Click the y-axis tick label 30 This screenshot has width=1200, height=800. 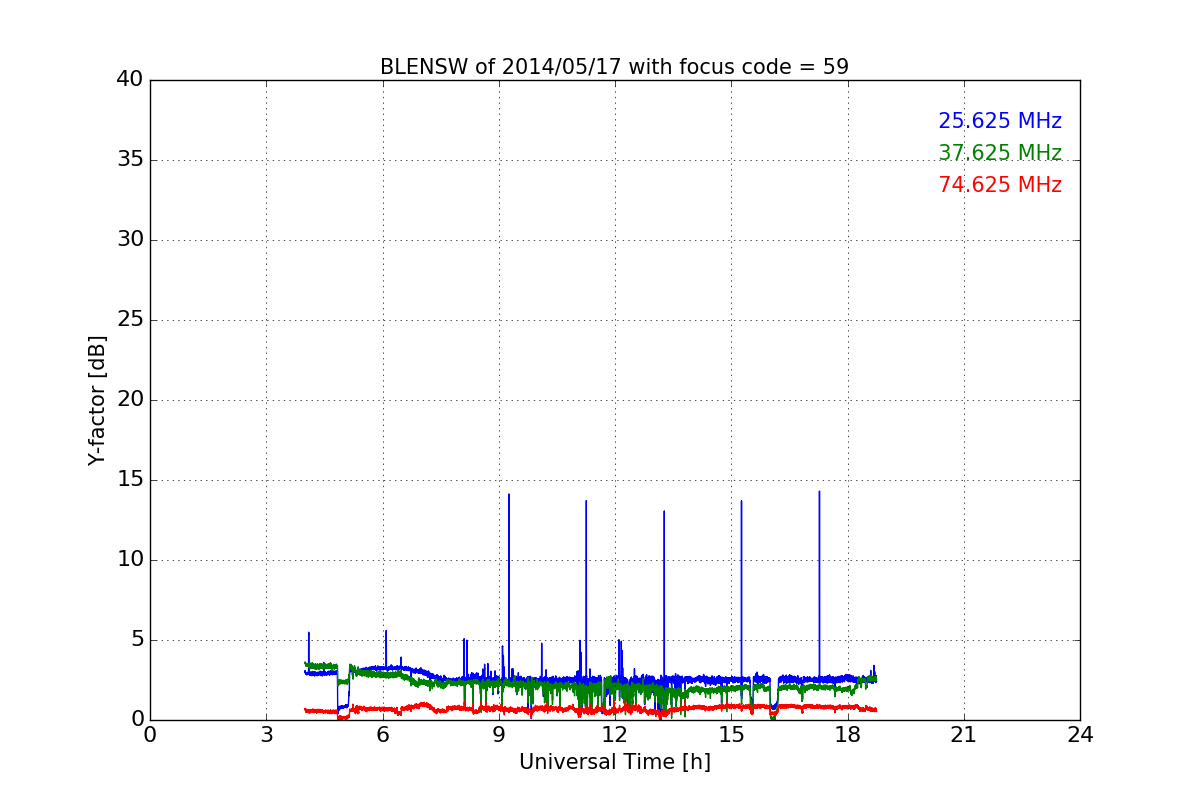tap(130, 240)
